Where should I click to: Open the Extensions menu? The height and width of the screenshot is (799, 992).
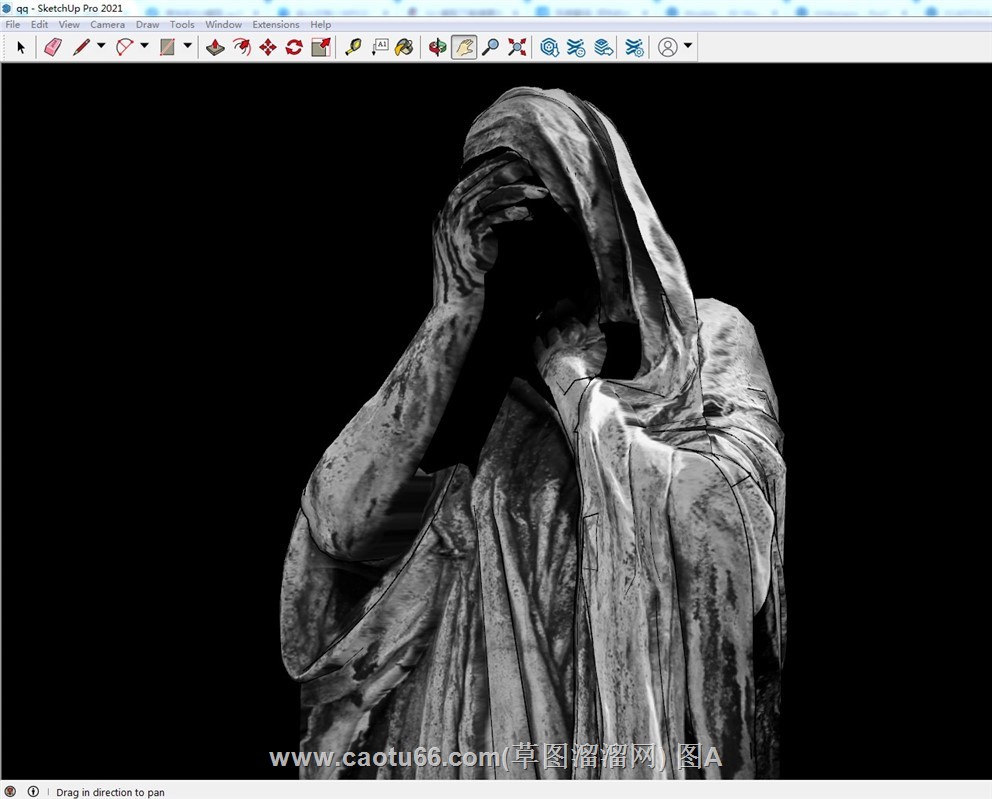click(x=276, y=25)
